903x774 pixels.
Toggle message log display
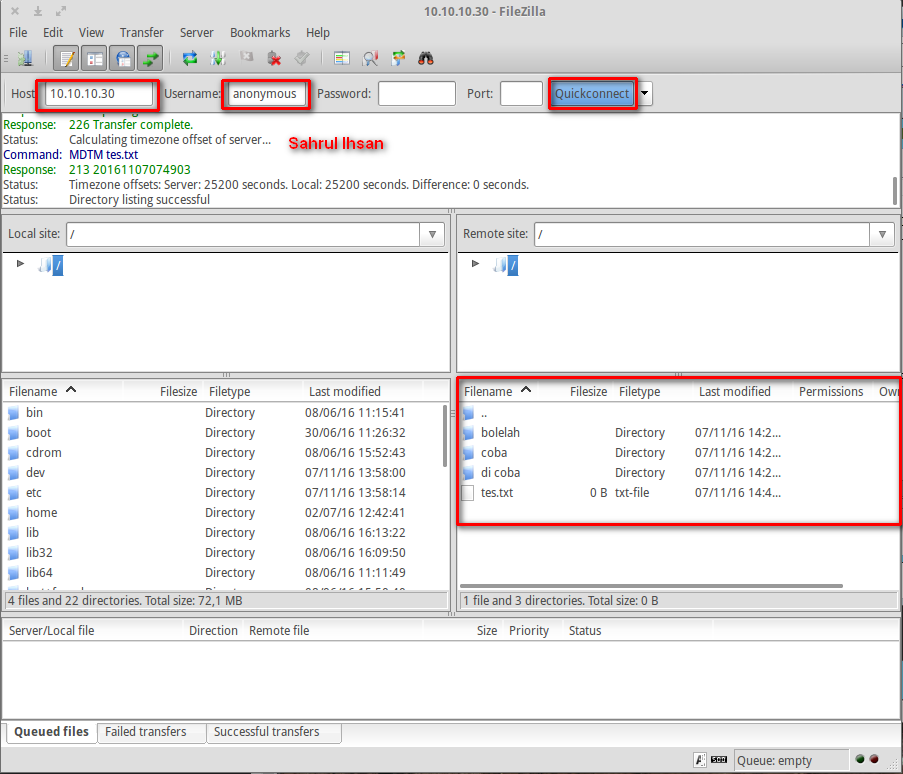click(x=66, y=58)
